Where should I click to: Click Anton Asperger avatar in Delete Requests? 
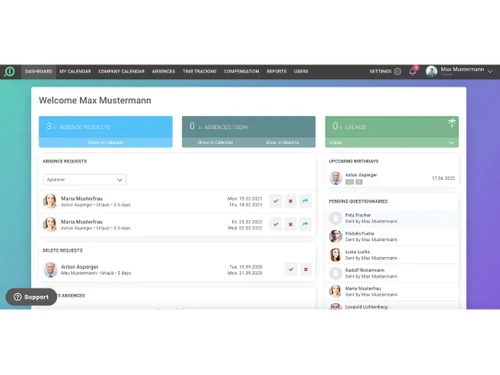pos(50,270)
